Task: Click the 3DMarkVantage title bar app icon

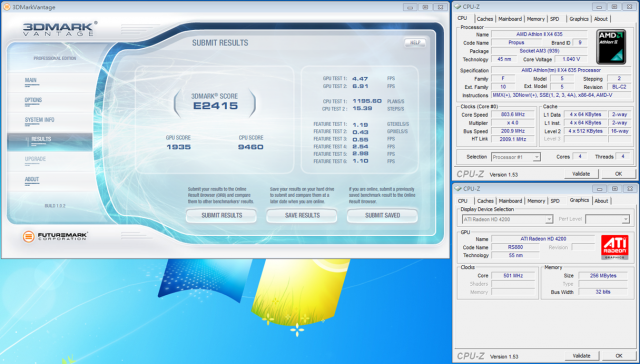Action: tap(6, 7)
